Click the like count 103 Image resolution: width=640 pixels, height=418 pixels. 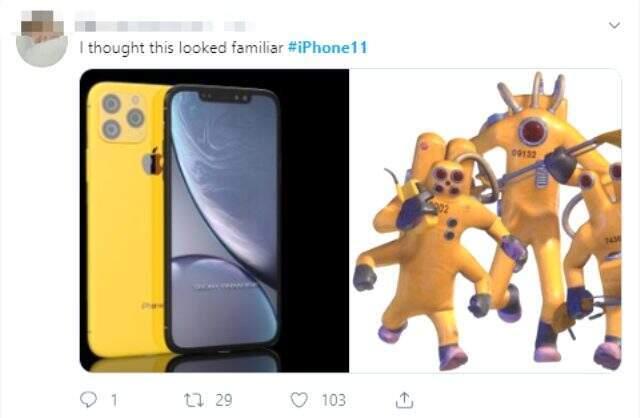(332, 400)
